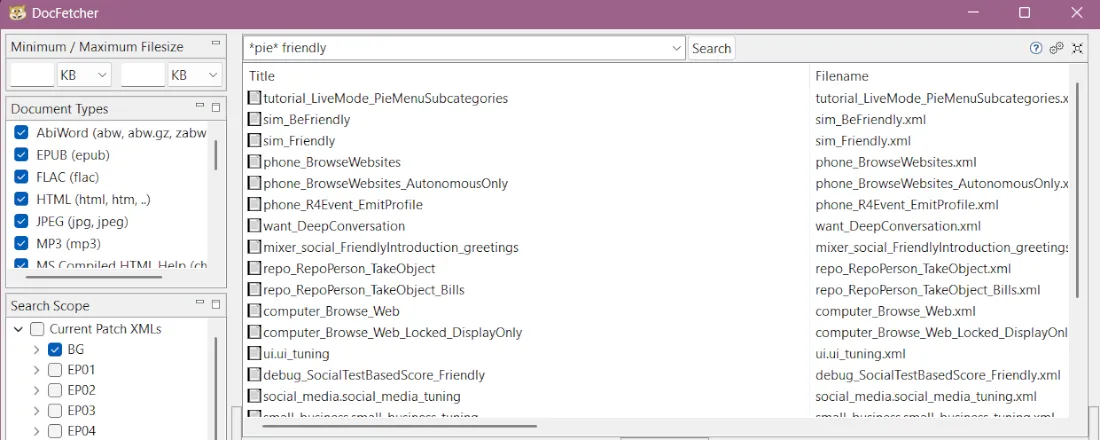Open the preferences gears icon
The height and width of the screenshot is (440, 1100).
[1057, 48]
